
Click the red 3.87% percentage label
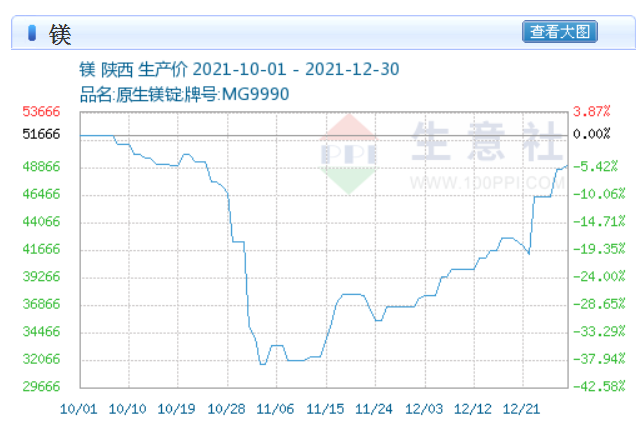point(591,111)
